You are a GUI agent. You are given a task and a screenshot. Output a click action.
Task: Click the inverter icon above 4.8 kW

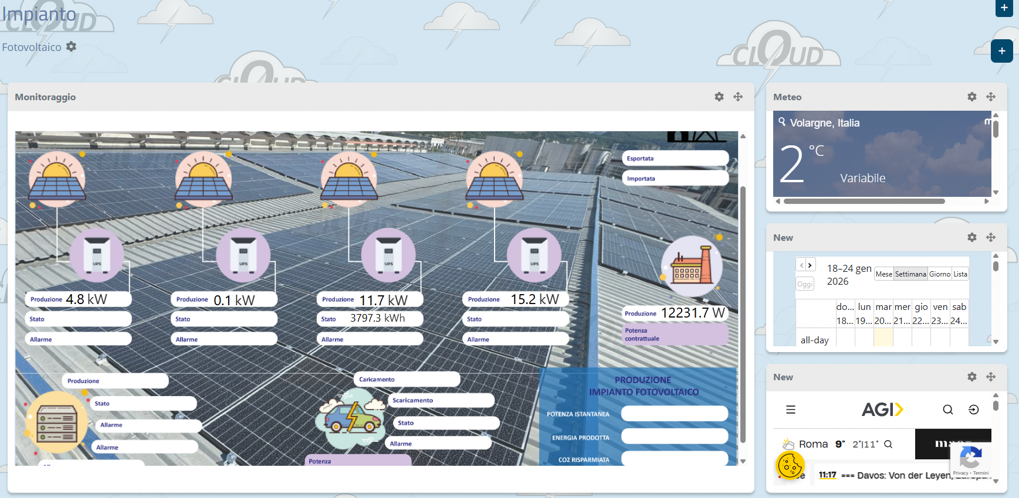[96, 255]
